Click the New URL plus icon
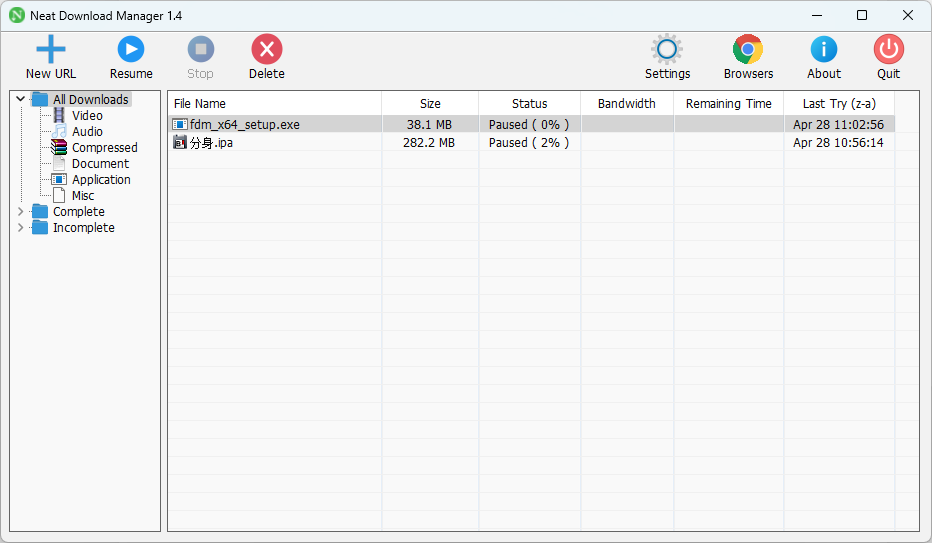Screen dimensions: 932x543 pyautogui.click(x=50, y=49)
